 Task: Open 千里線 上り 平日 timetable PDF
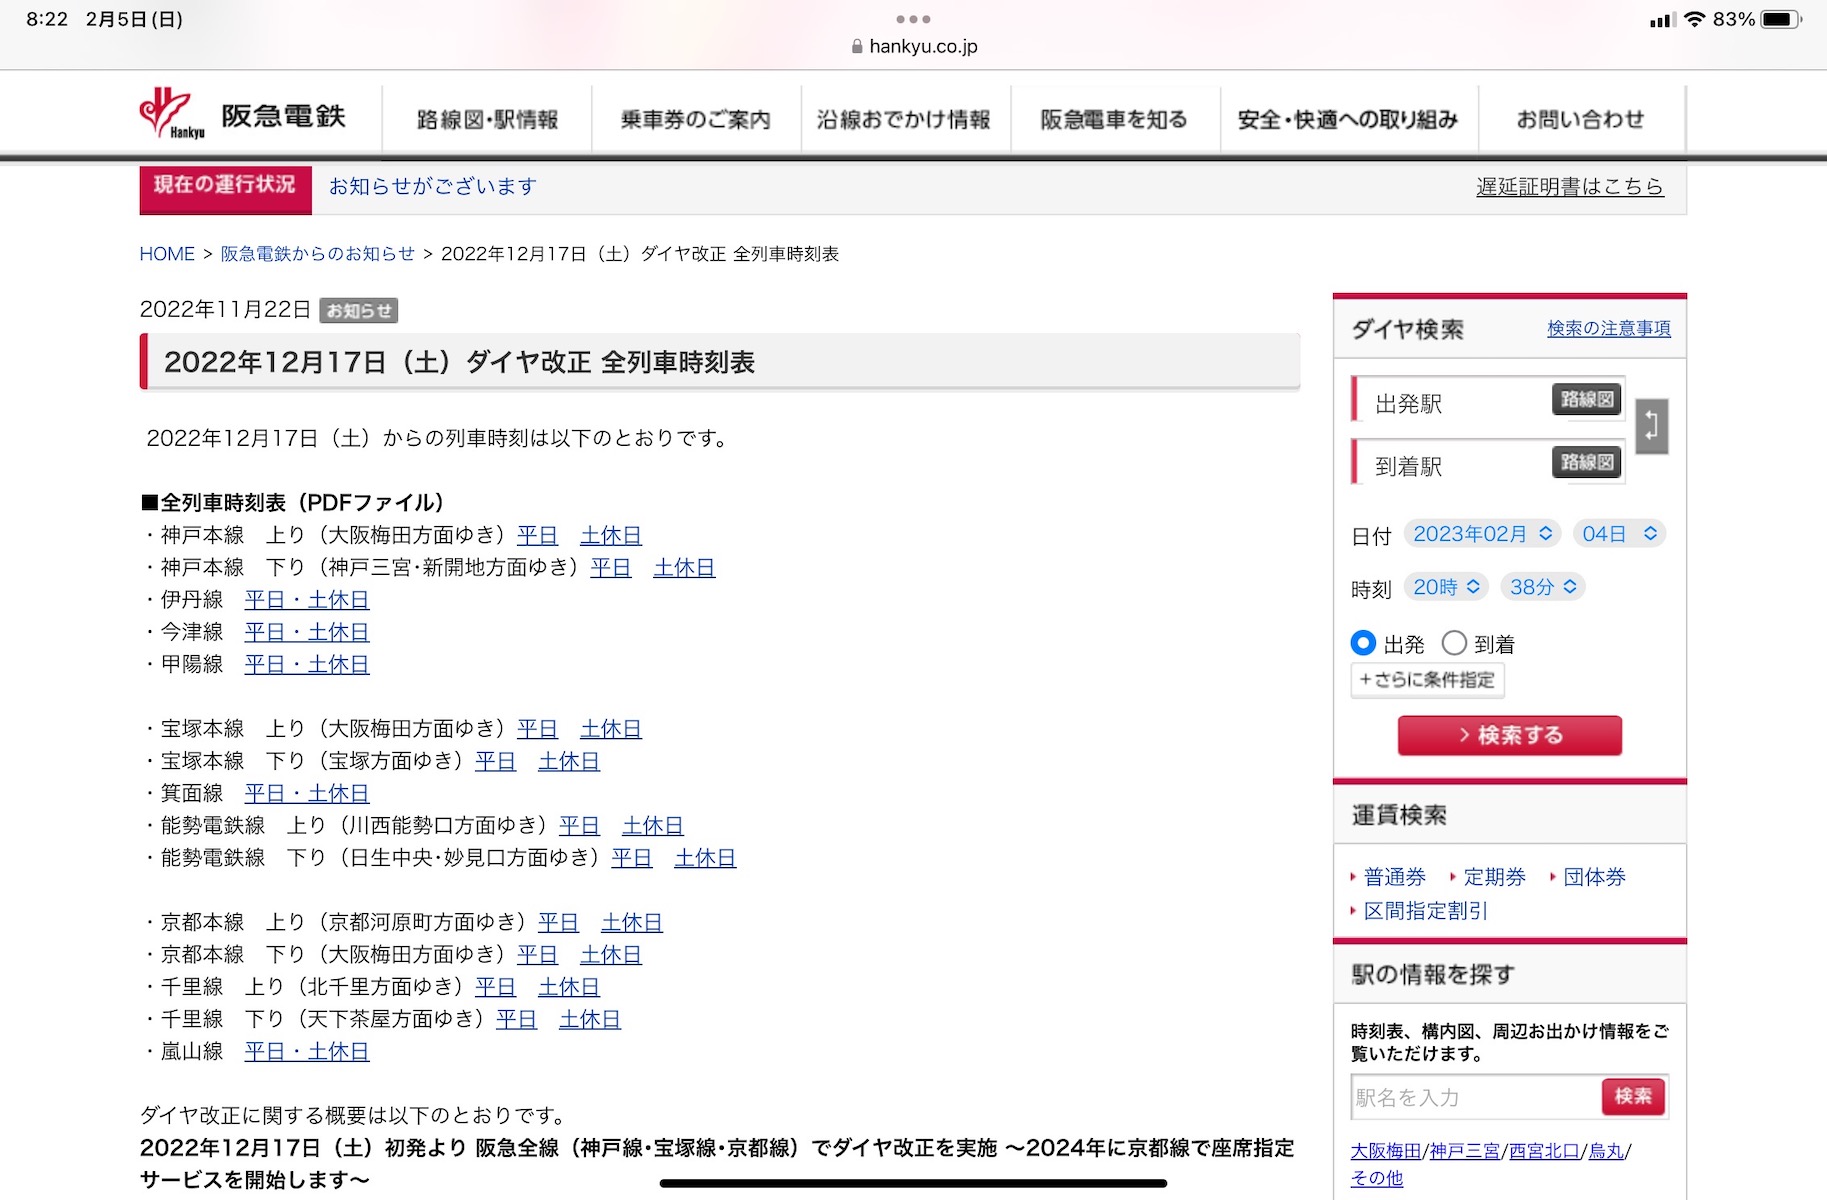point(495,987)
